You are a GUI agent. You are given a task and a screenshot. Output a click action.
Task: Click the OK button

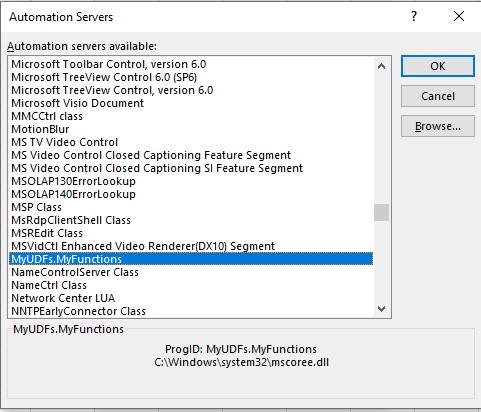[438, 66]
